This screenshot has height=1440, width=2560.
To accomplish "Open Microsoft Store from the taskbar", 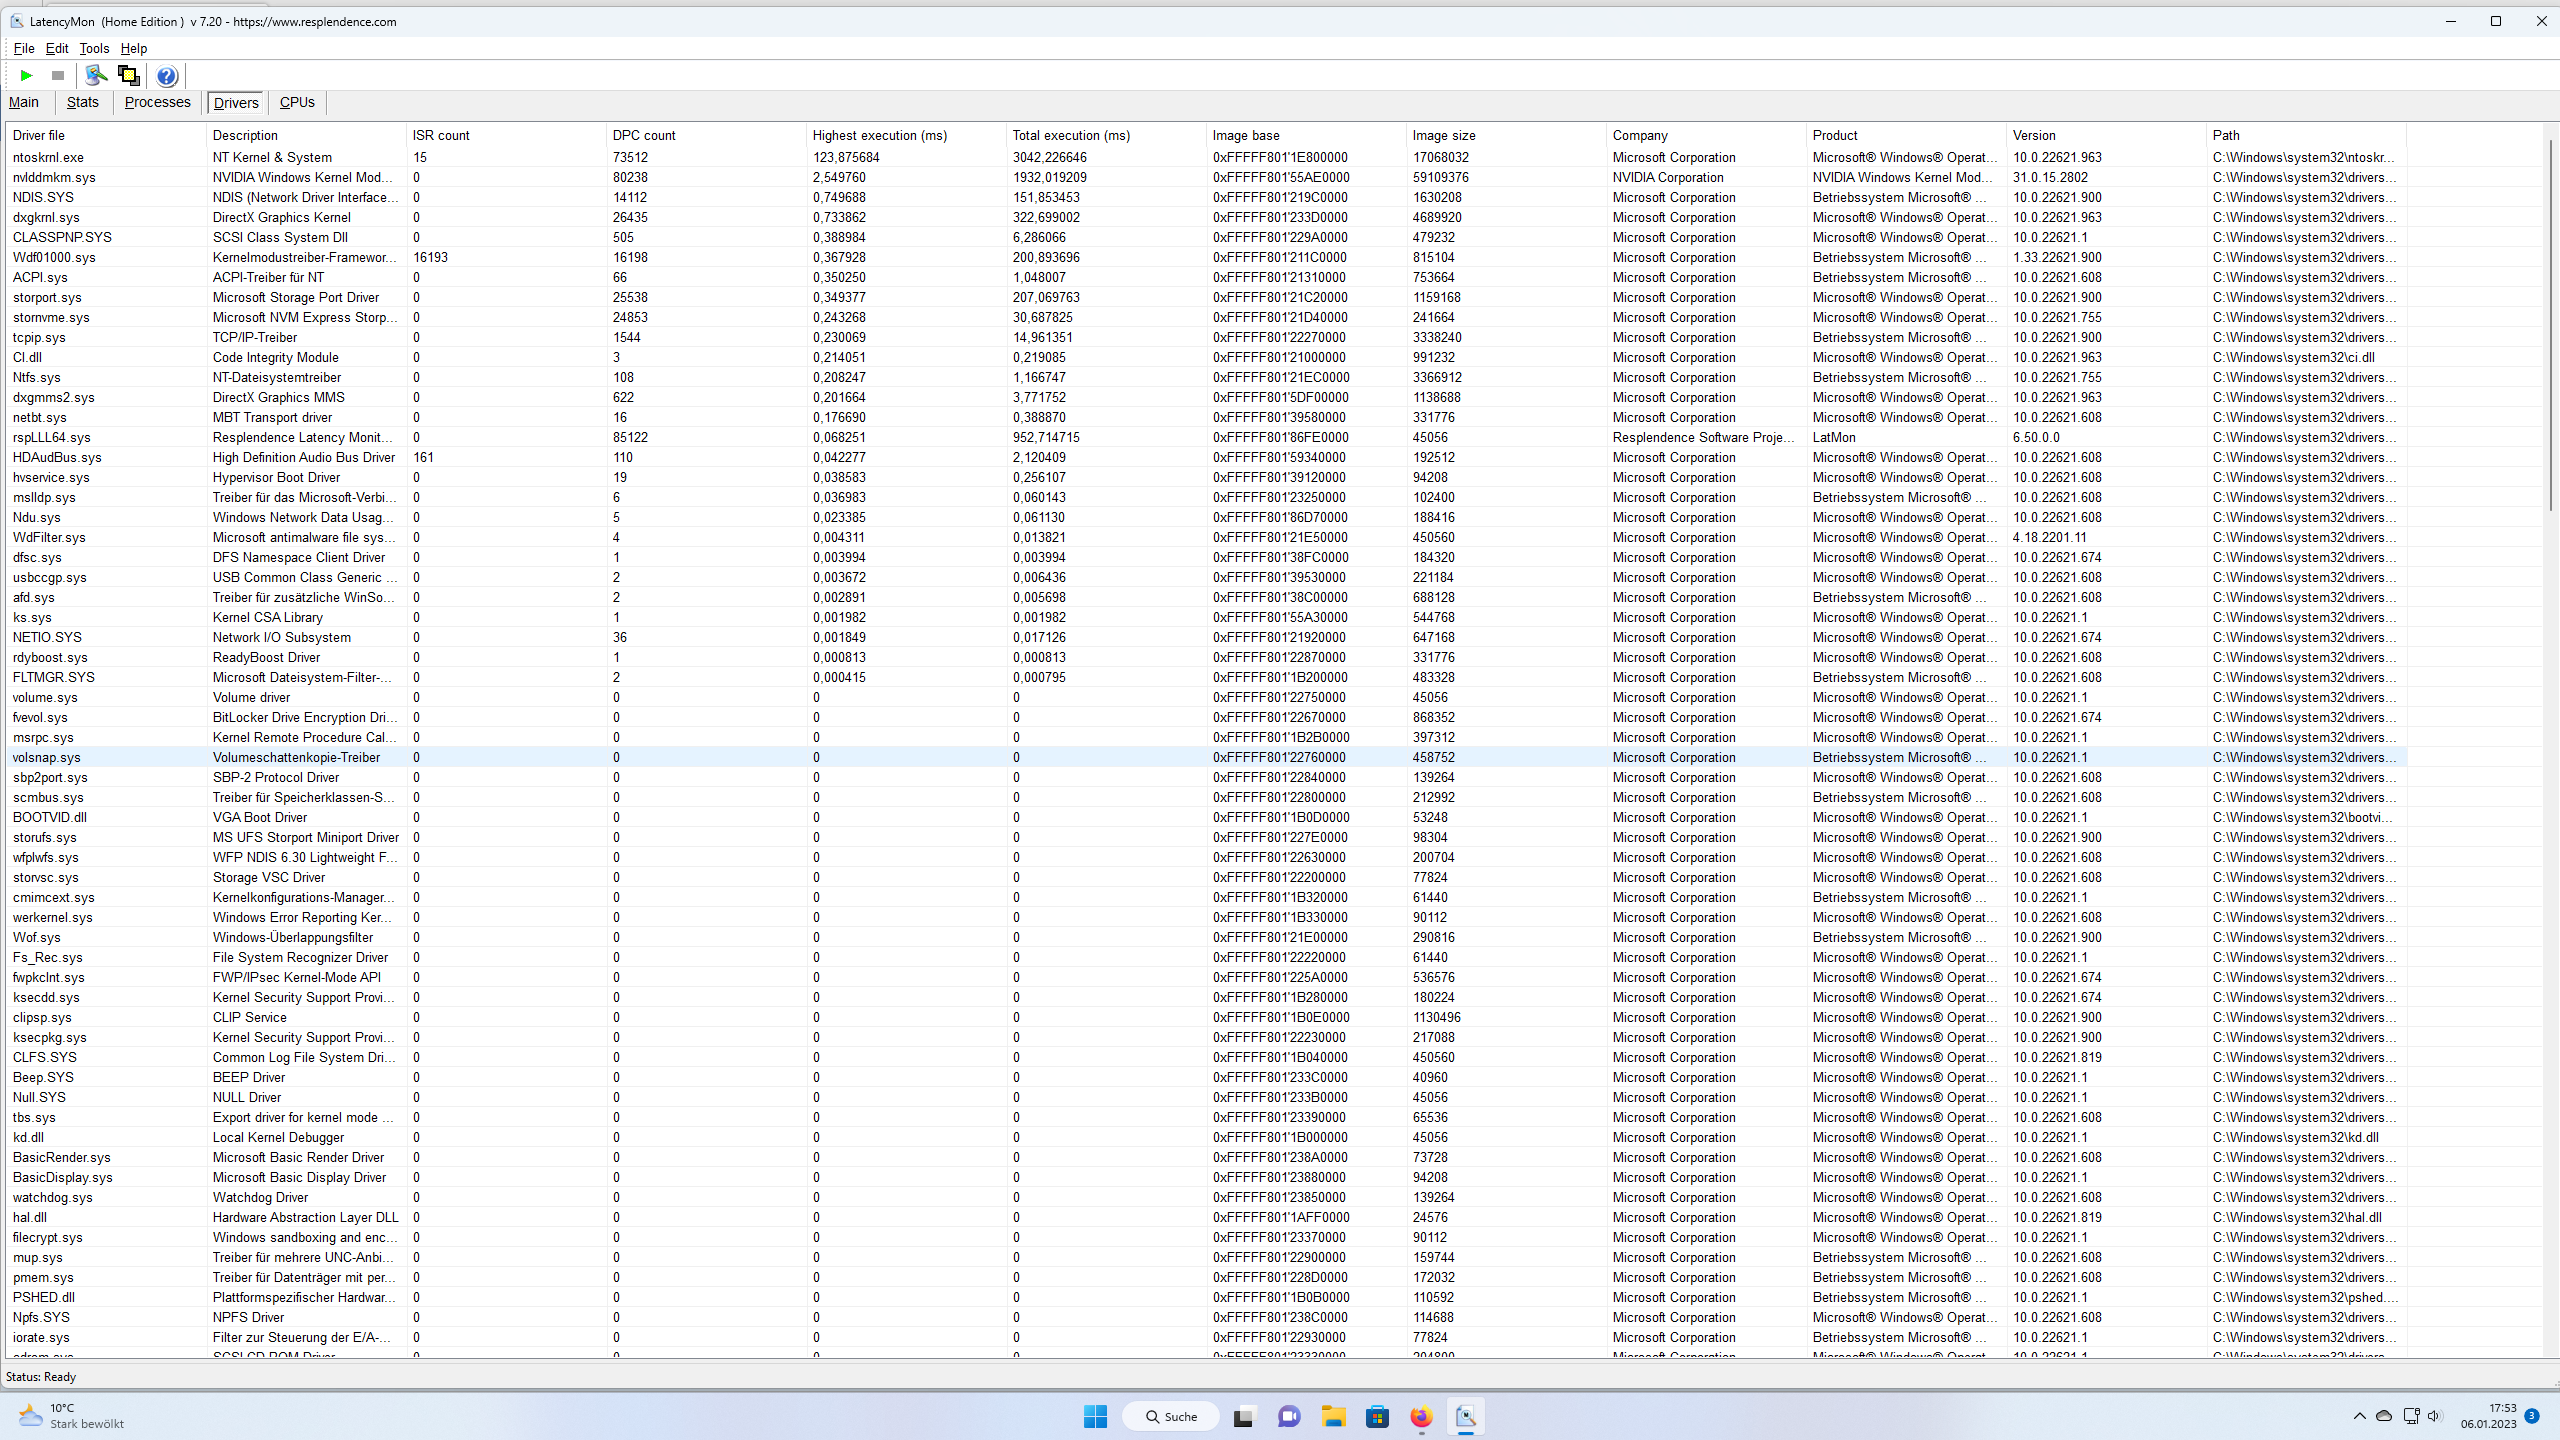I will click(x=1377, y=1416).
